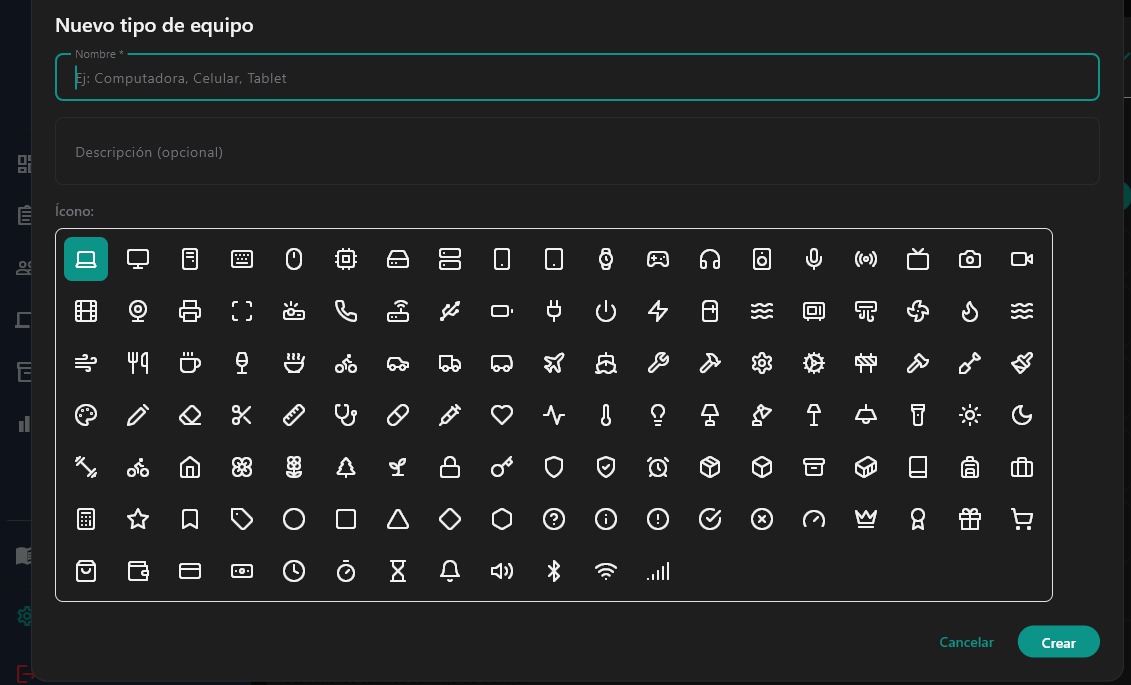This screenshot has height=685, width=1131.
Task: Select the truck icon
Action: coord(450,363)
